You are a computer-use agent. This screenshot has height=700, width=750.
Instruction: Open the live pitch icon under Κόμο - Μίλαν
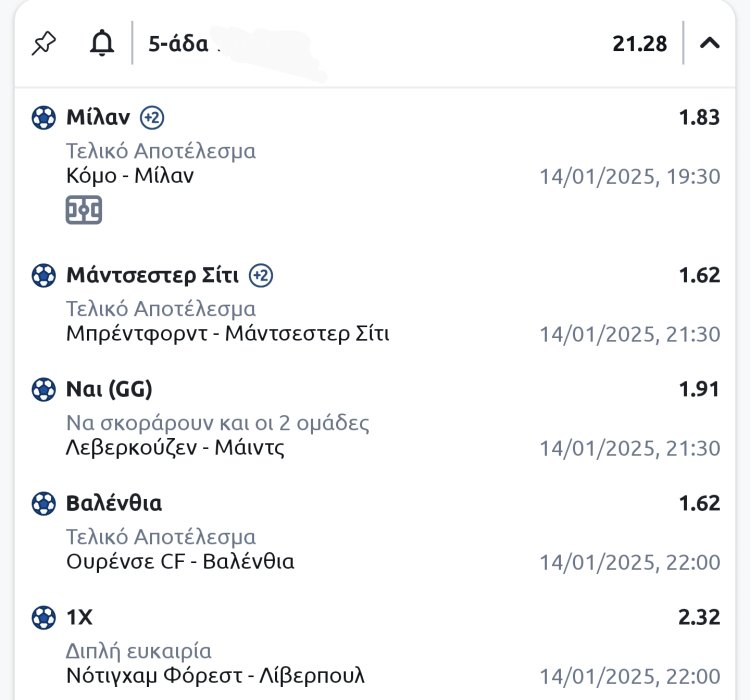click(x=84, y=210)
